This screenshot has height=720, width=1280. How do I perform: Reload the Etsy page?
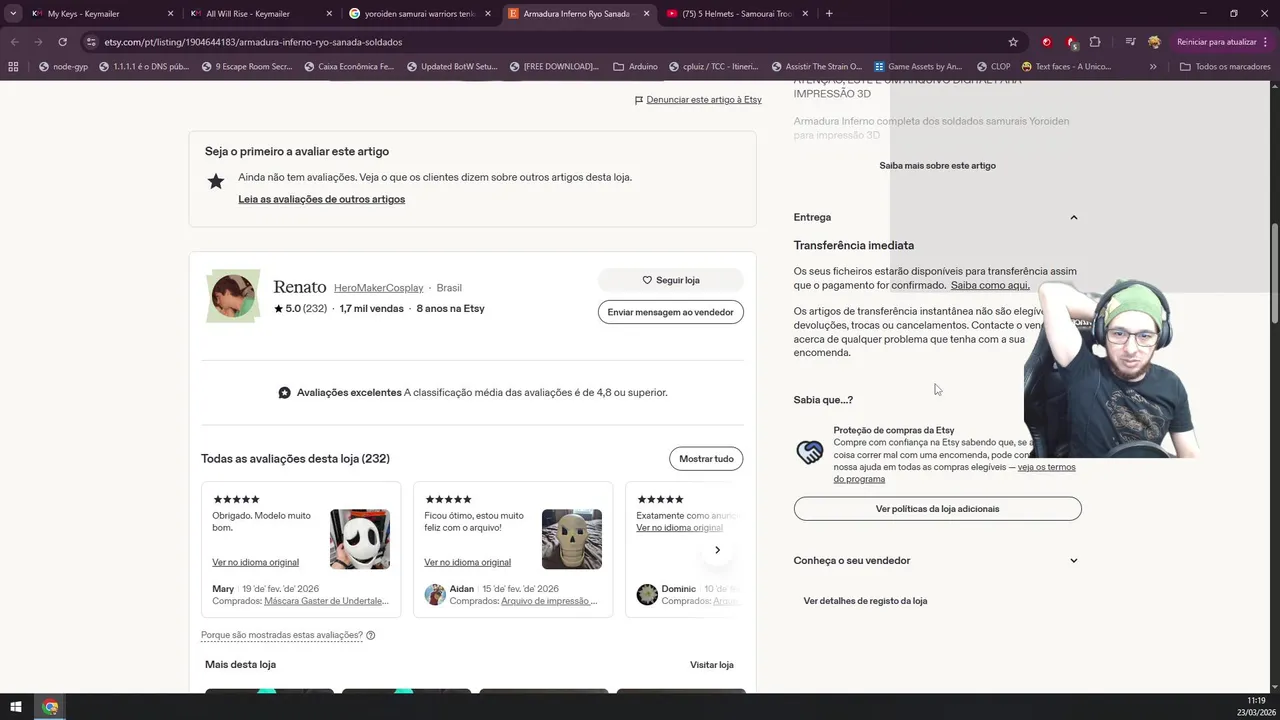coord(62,42)
